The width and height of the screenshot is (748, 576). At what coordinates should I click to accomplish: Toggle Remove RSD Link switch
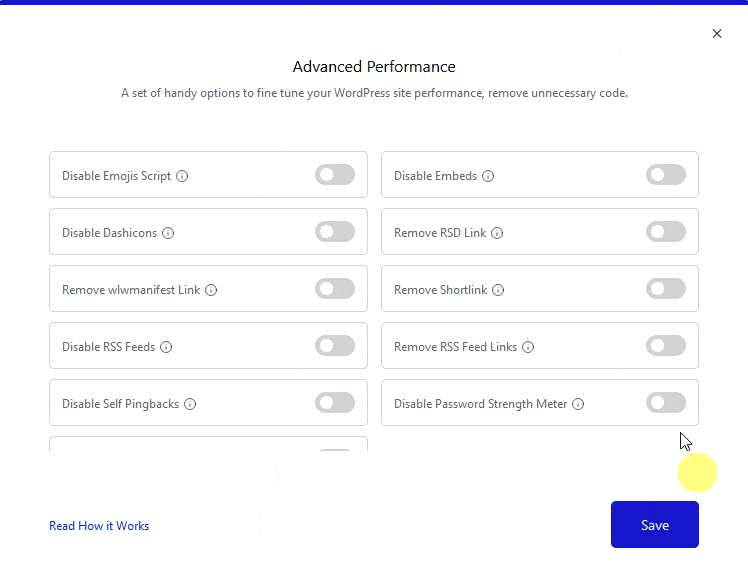666,232
